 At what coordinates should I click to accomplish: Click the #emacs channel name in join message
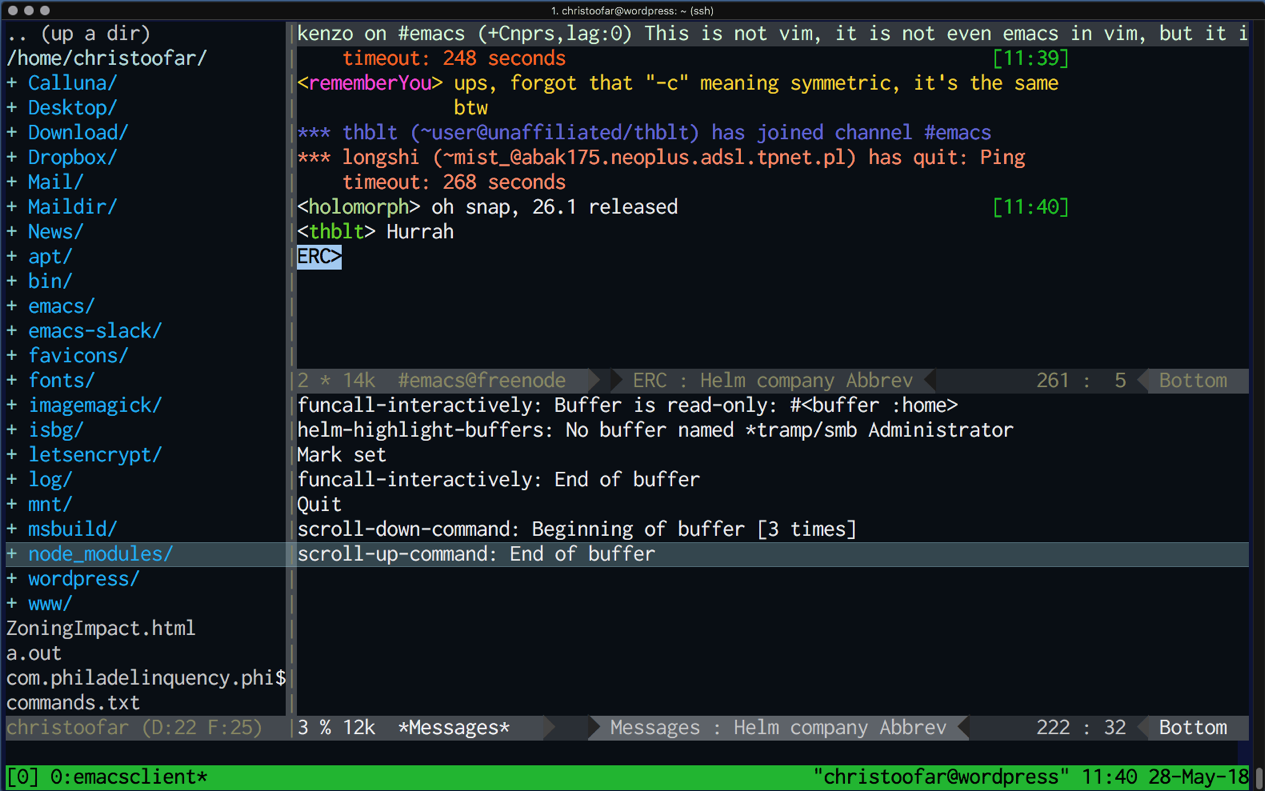tap(957, 133)
